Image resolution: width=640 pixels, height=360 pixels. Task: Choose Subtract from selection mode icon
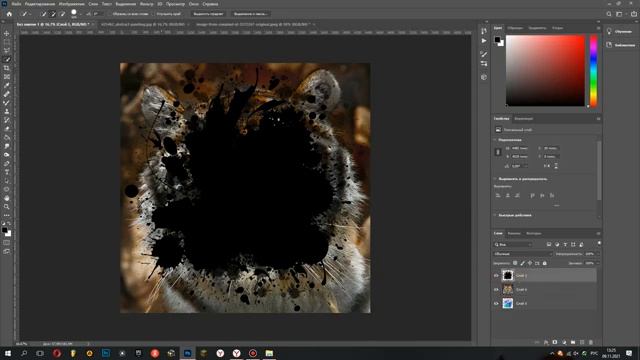coord(62,14)
